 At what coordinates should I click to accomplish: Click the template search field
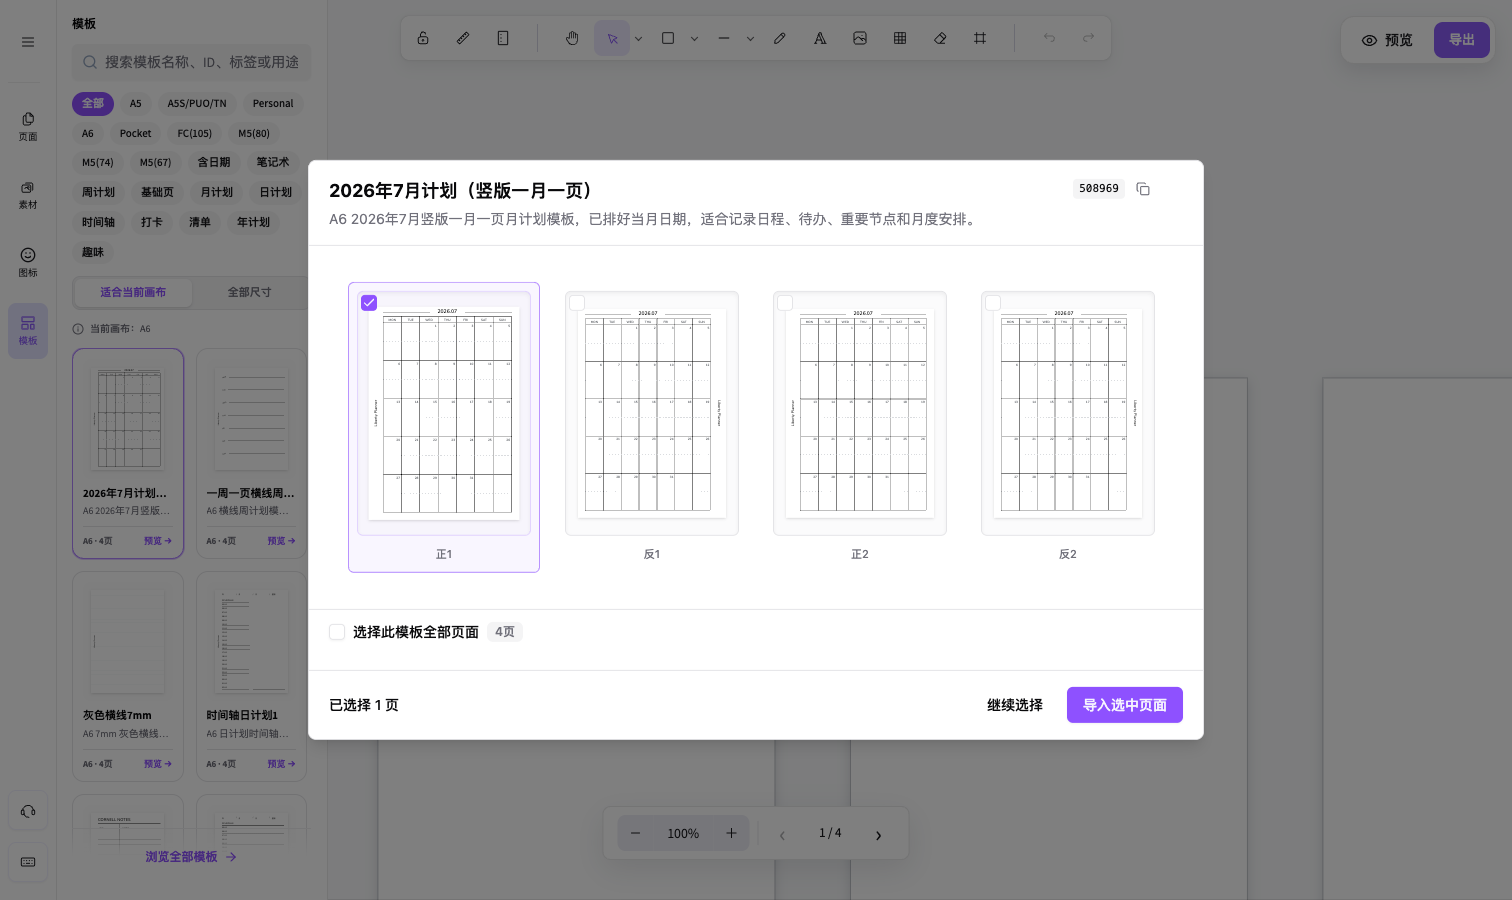(x=192, y=62)
